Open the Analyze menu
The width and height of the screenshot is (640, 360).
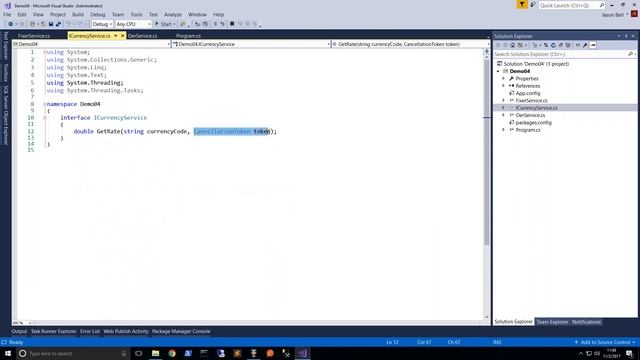(173, 14)
